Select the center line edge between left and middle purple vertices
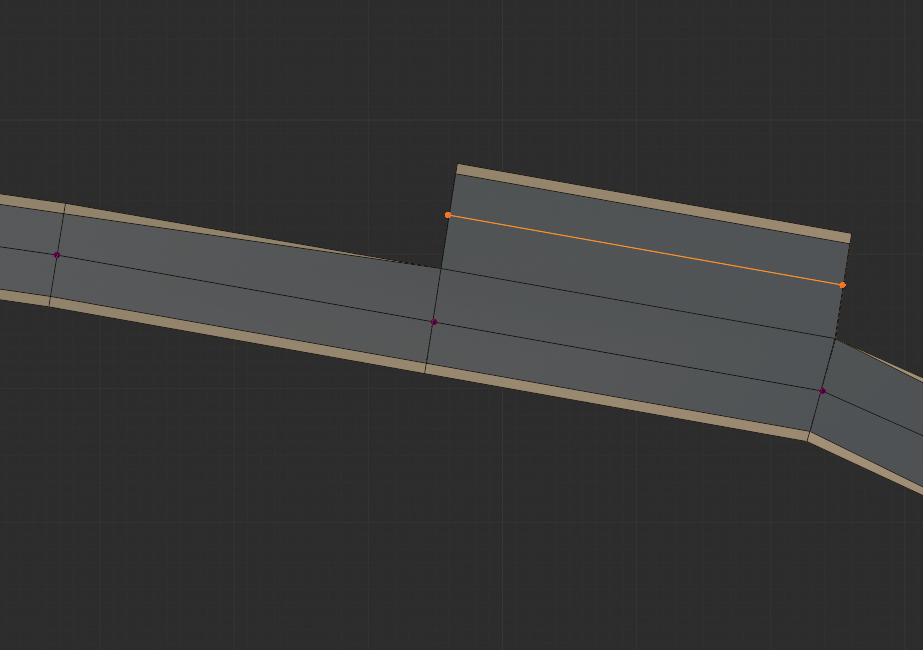This screenshot has height=650, width=923. pos(245,288)
